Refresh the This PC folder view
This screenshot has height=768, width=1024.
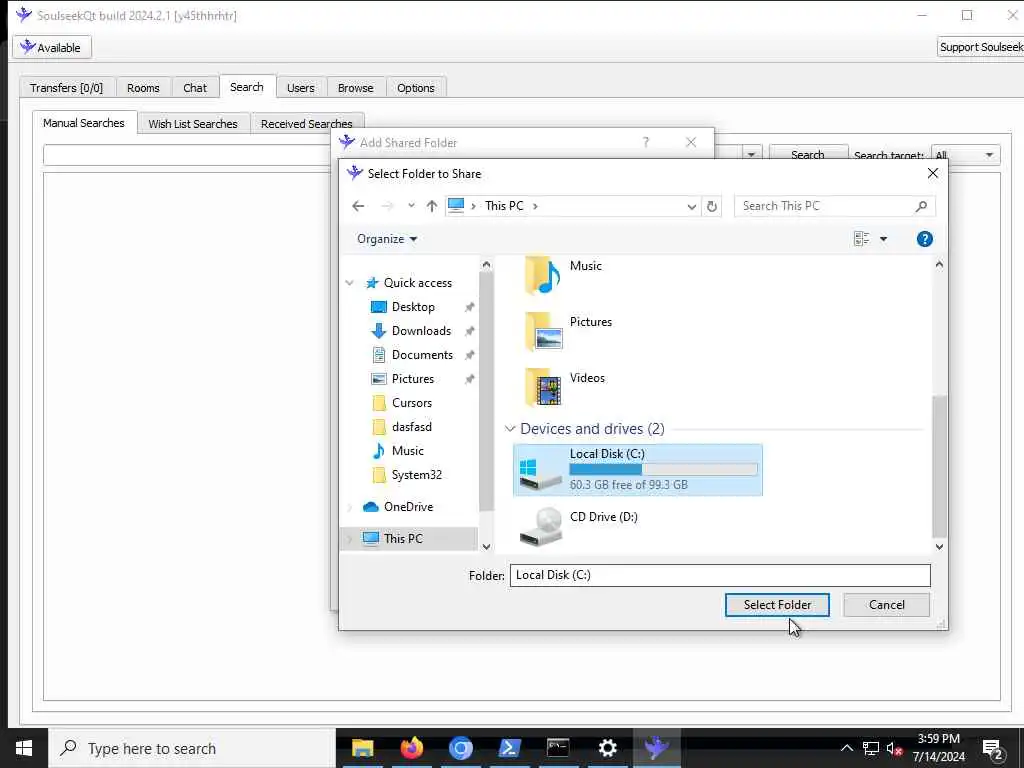(x=712, y=206)
